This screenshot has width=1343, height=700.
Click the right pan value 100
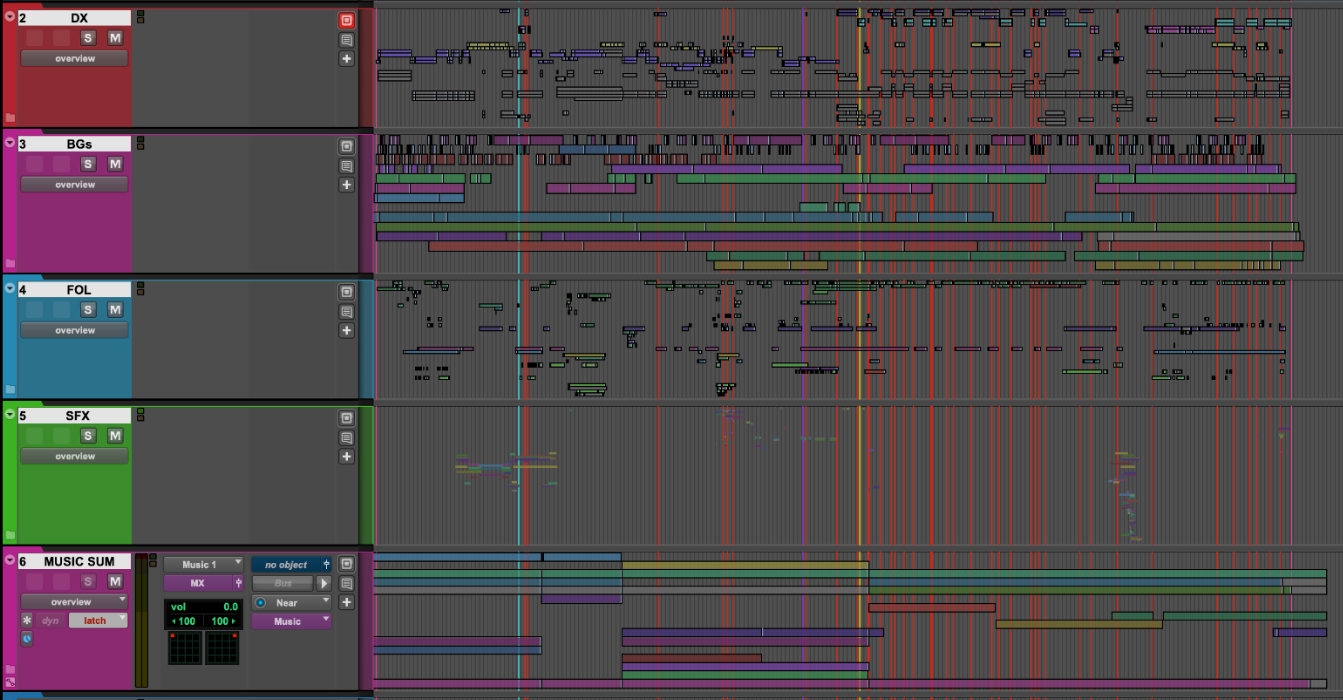[x=223, y=621]
